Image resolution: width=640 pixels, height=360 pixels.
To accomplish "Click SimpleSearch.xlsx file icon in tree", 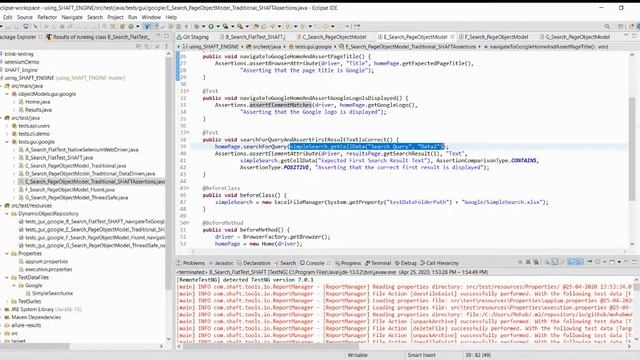I will [x=28, y=293].
